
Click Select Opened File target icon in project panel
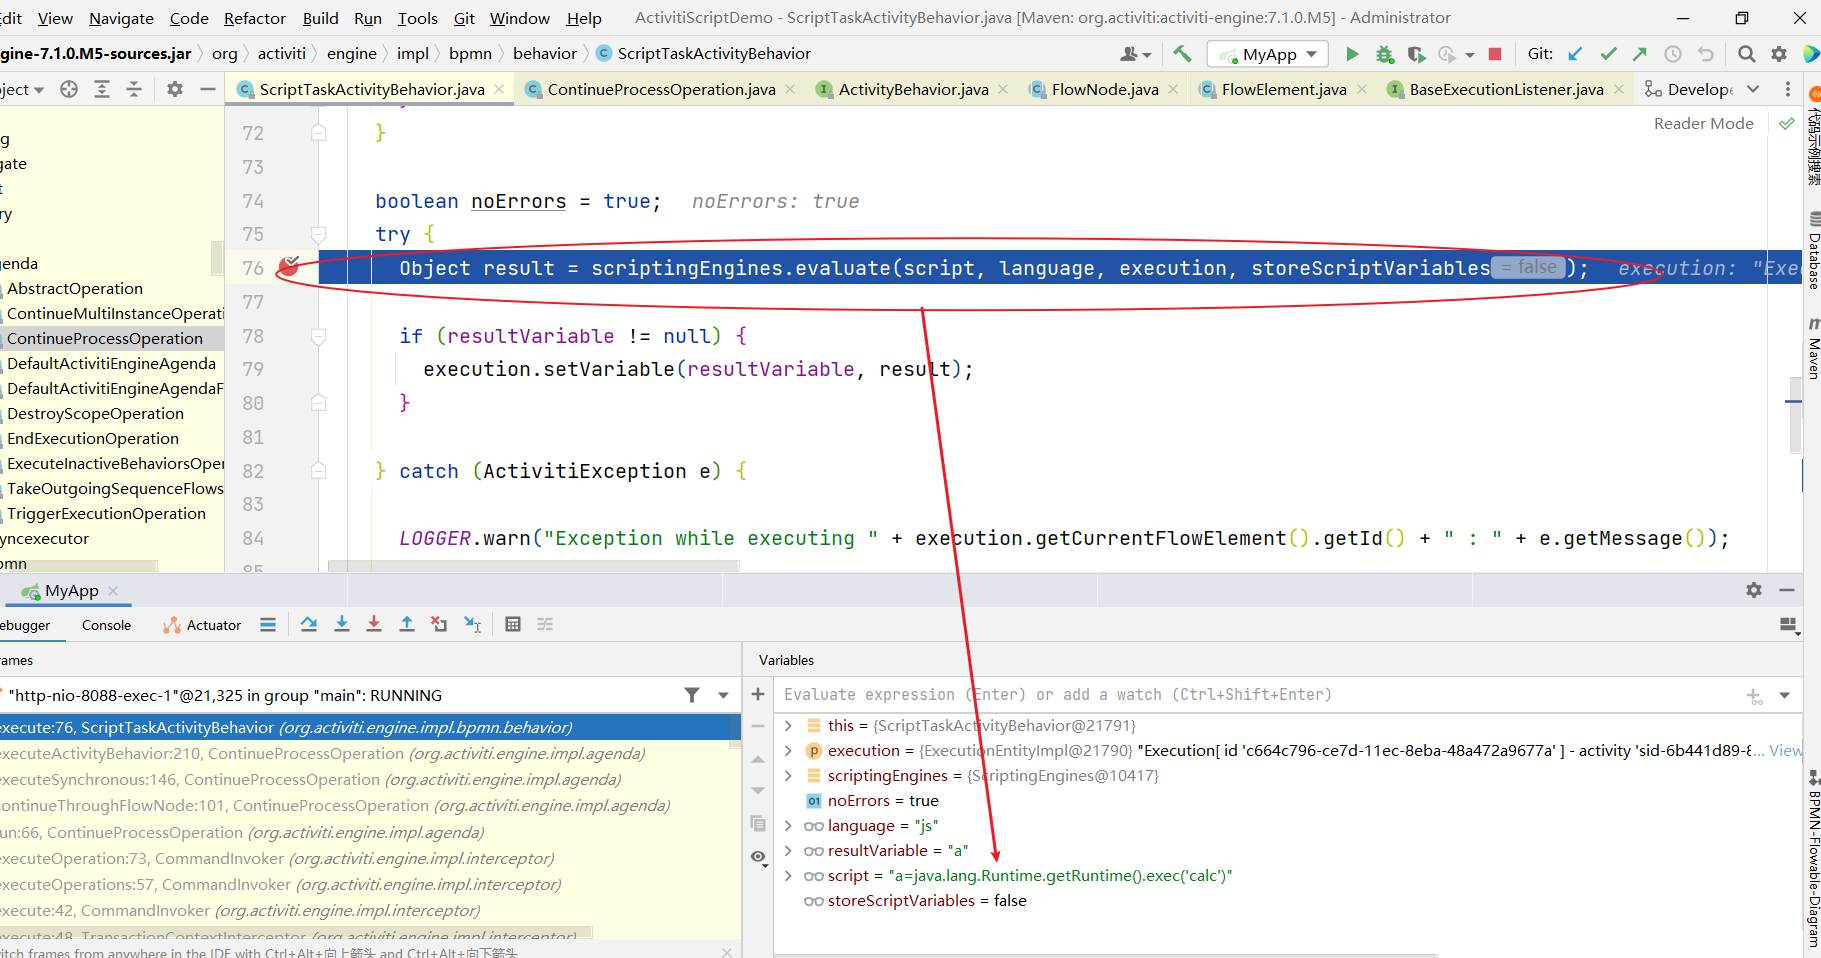click(69, 89)
